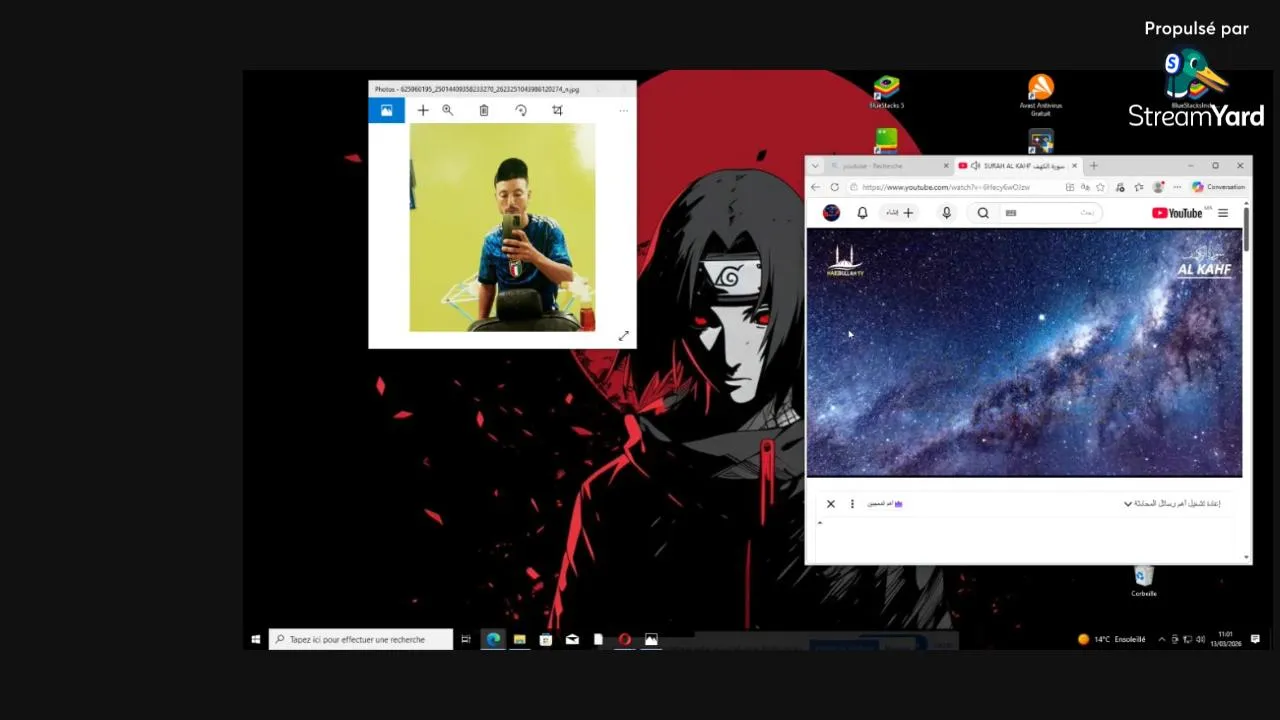Screen dimensions: 1280x720
Task: Rotate the photo in Photos
Action: (x=521, y=110)
